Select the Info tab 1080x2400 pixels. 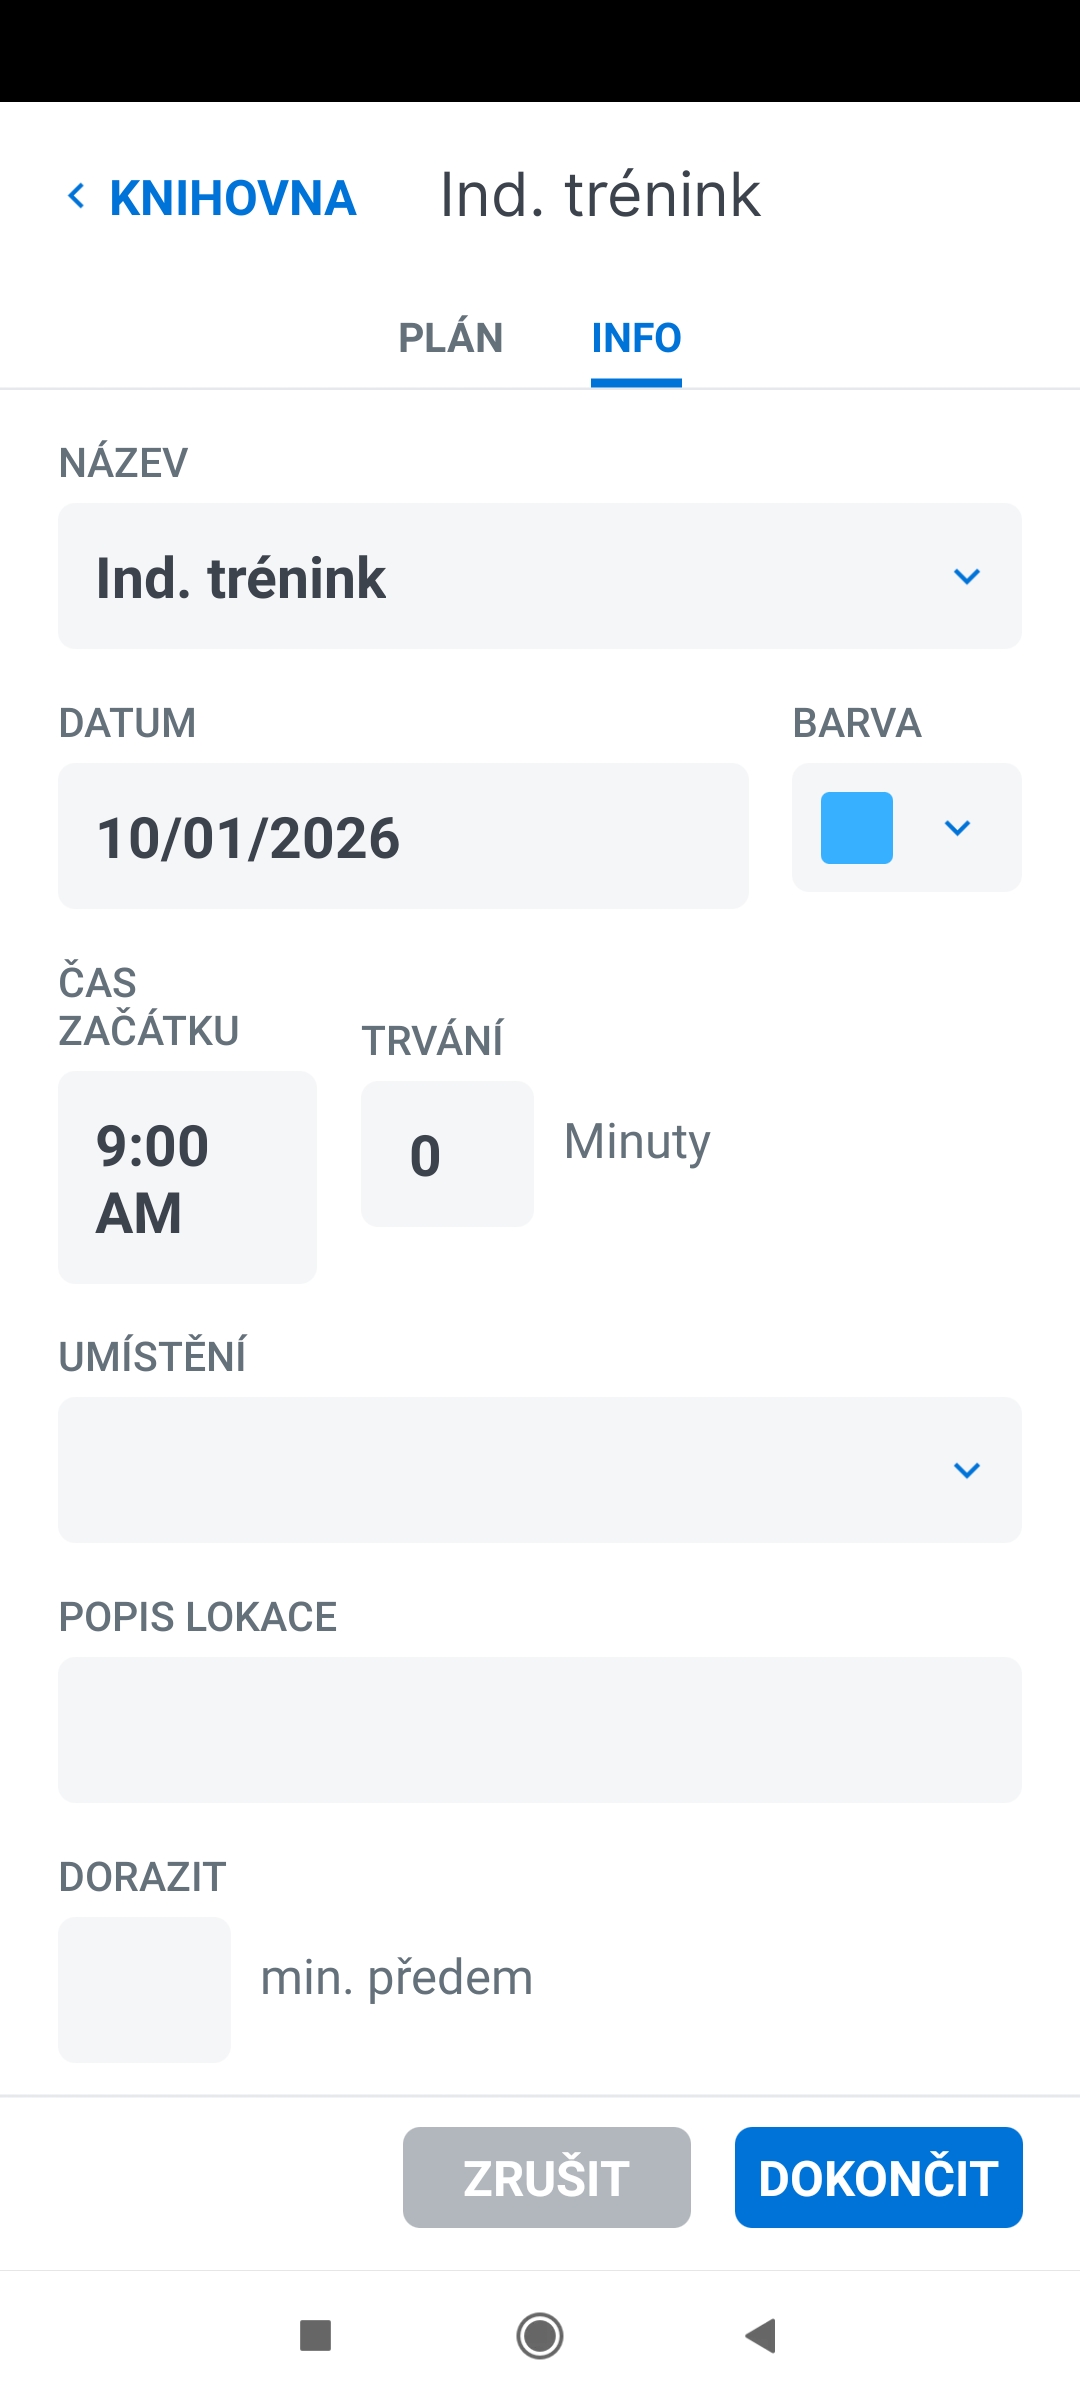click(x=636, y=338)
